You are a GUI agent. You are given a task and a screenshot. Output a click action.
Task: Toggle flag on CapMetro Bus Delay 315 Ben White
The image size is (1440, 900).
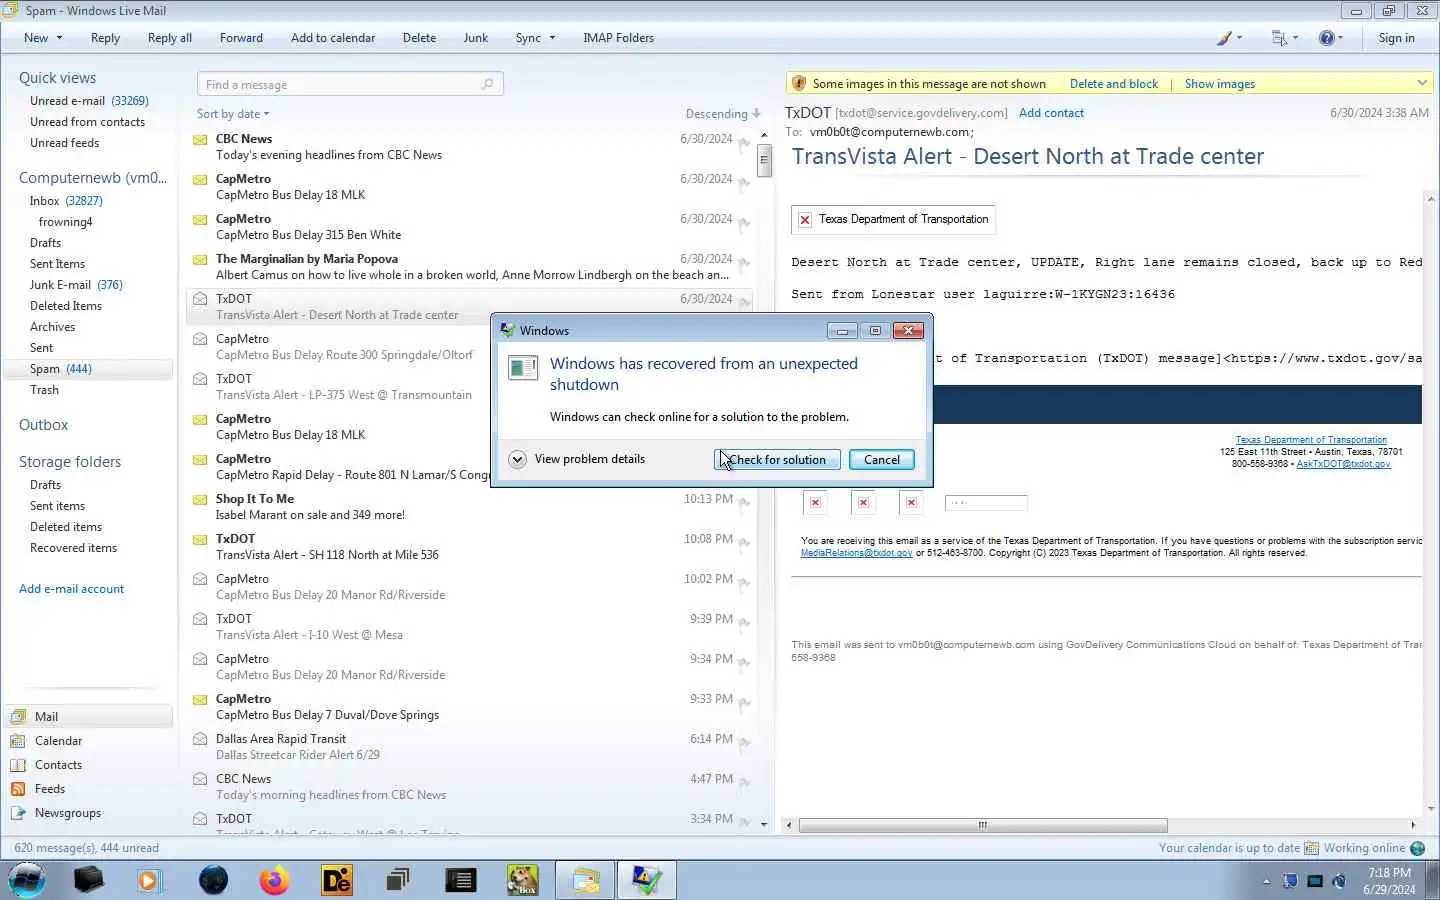pyautogui.click(x=744, y=223)
